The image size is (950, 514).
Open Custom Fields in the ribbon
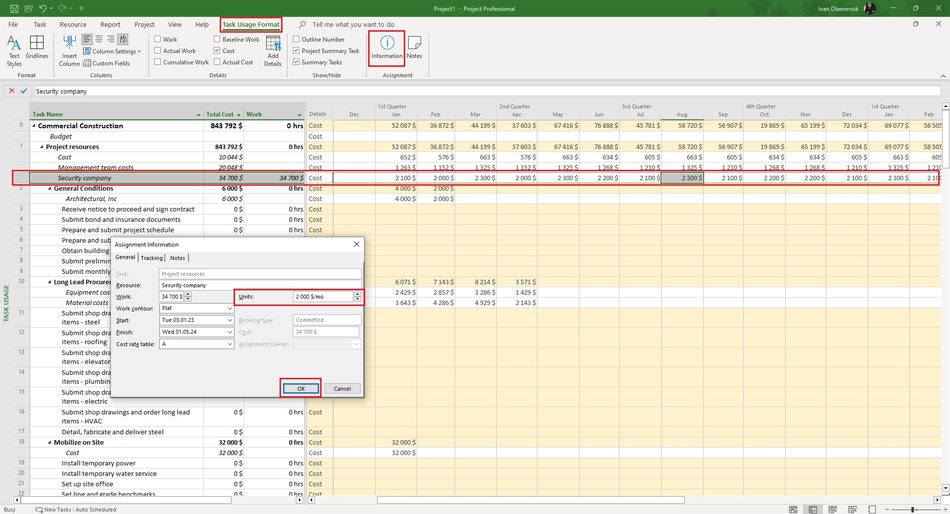tap(106, 63)
